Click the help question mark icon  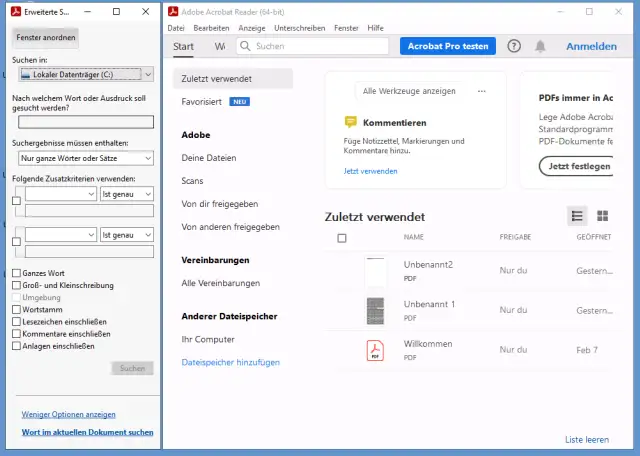click(x=514, y=46)
